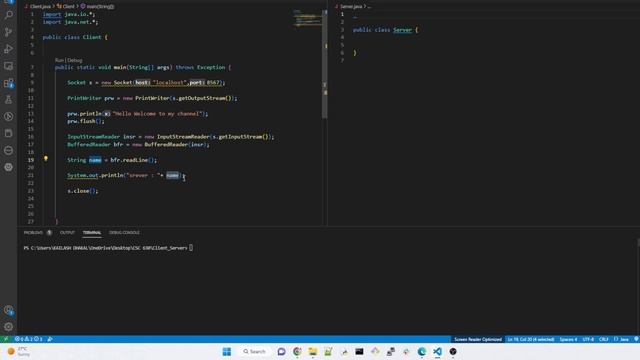The height and width of the screenshot is (360, 640).
Task: Click the prw.flush() call on line 14
Action: 86,121
